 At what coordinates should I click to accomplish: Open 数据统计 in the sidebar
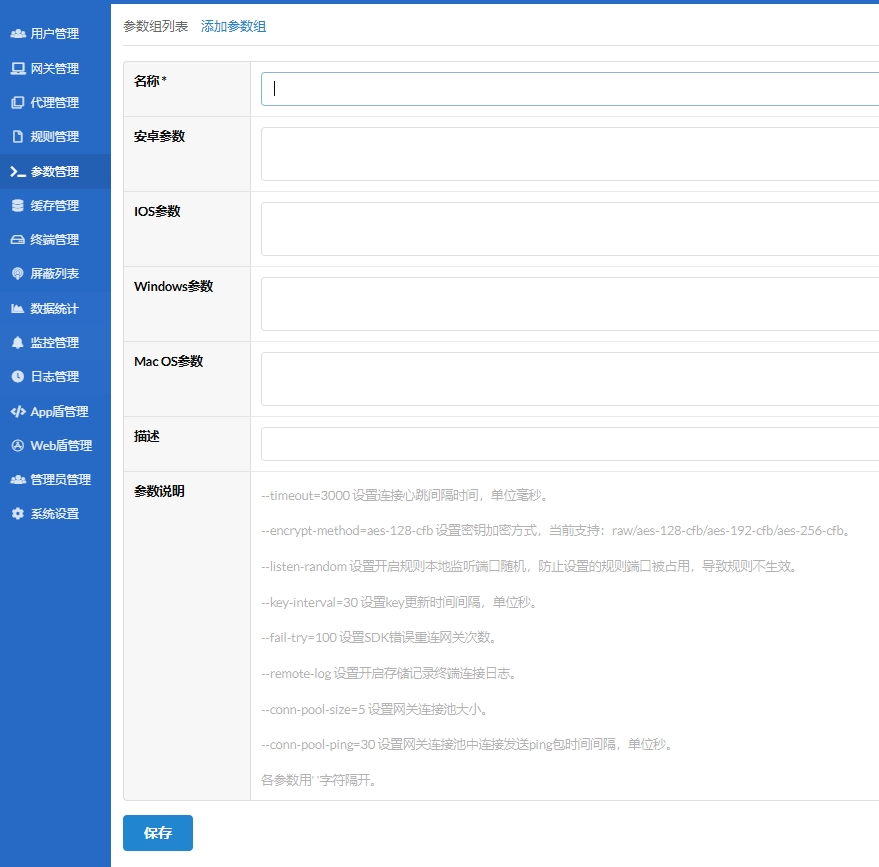pos(54,309)
